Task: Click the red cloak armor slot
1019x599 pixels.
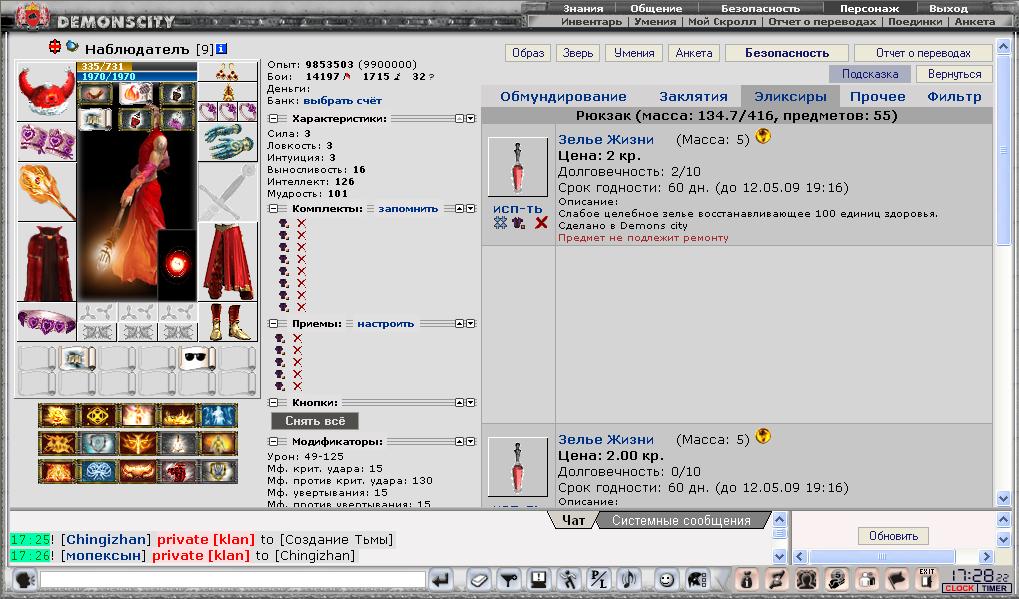Action: (46, 262)
